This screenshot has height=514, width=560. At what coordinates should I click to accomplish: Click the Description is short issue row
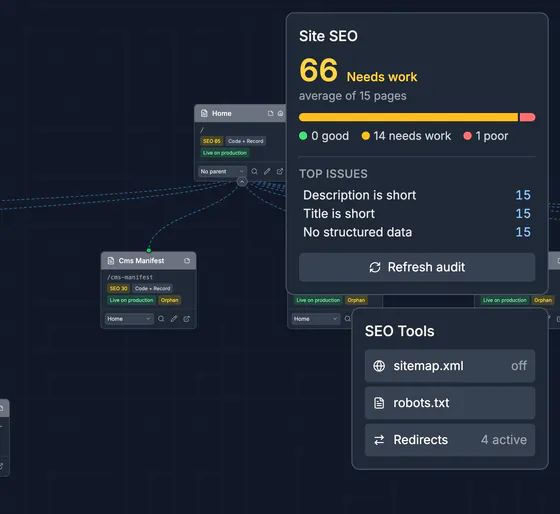click(417, 195)
